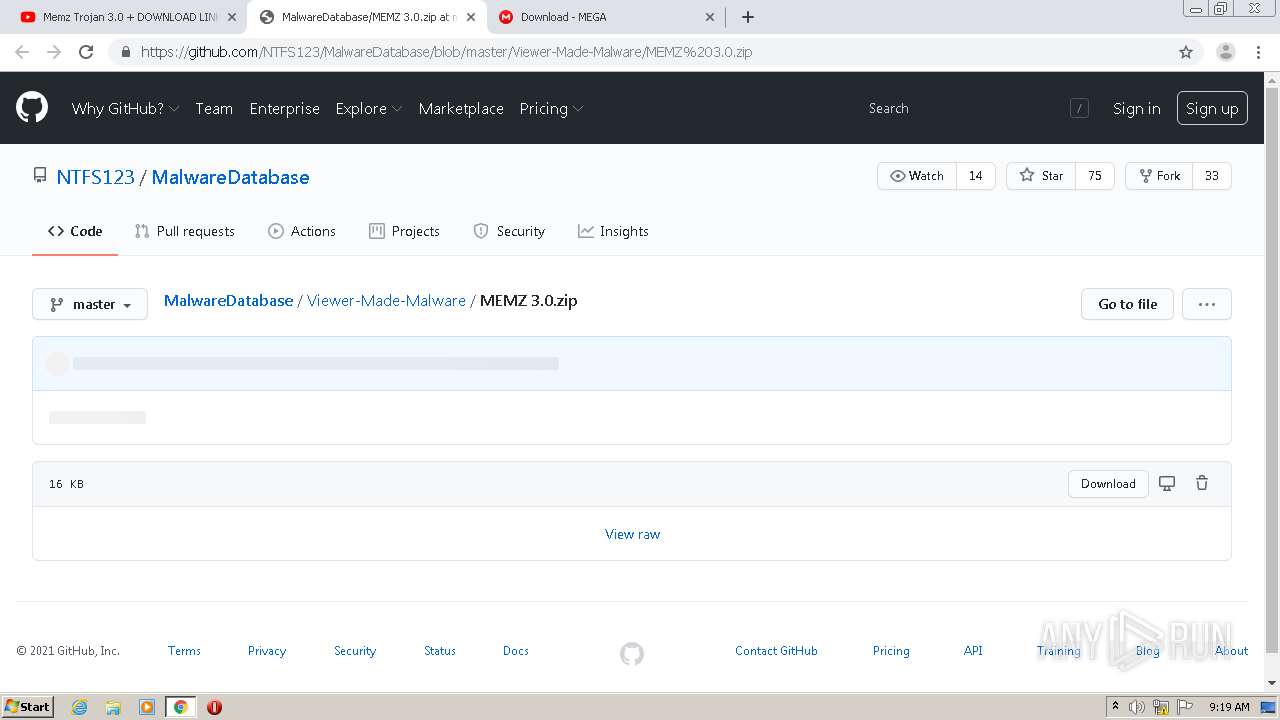Image resolution: width=1280 pixels, height=720 pixels.
Task: Open the Chrome profile avatar icon
Action: click(1225, 52)
